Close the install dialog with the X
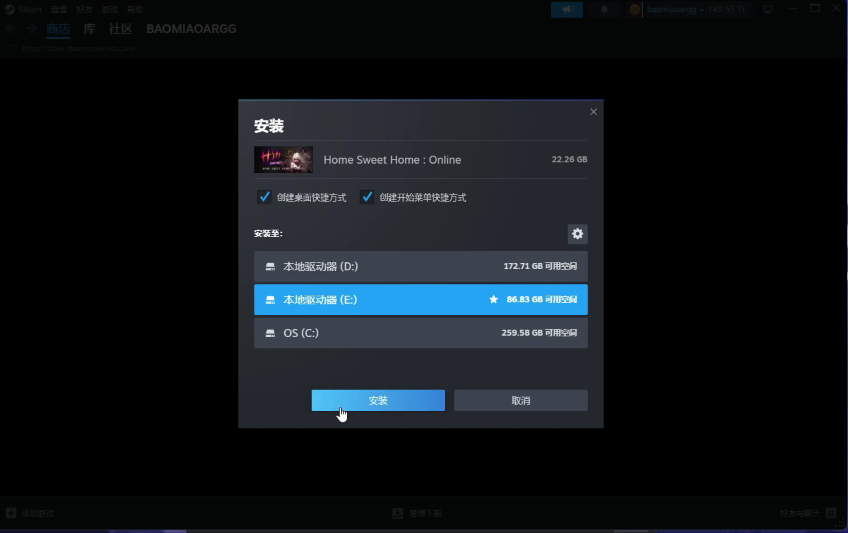Viewport: 848px width, 533px height. click(593, 112)
